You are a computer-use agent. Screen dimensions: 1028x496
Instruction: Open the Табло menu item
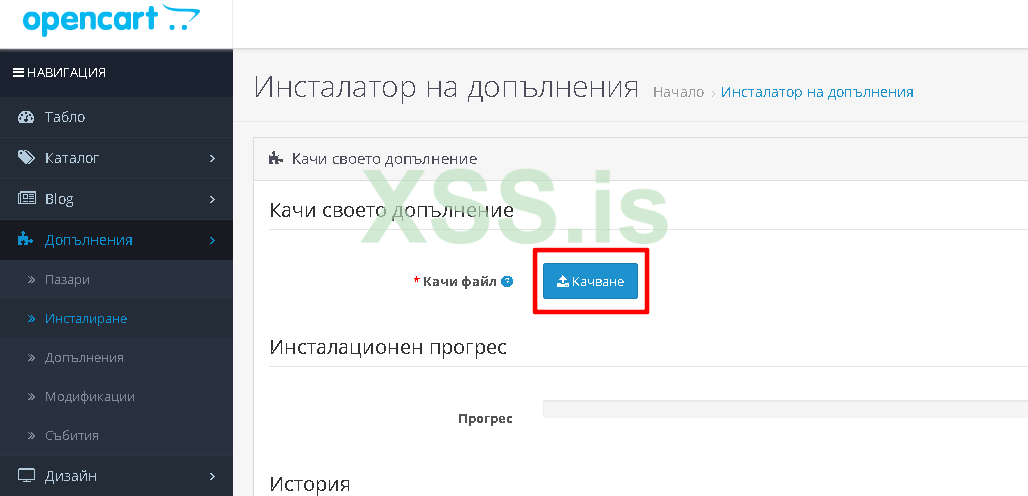click(116, 117)
